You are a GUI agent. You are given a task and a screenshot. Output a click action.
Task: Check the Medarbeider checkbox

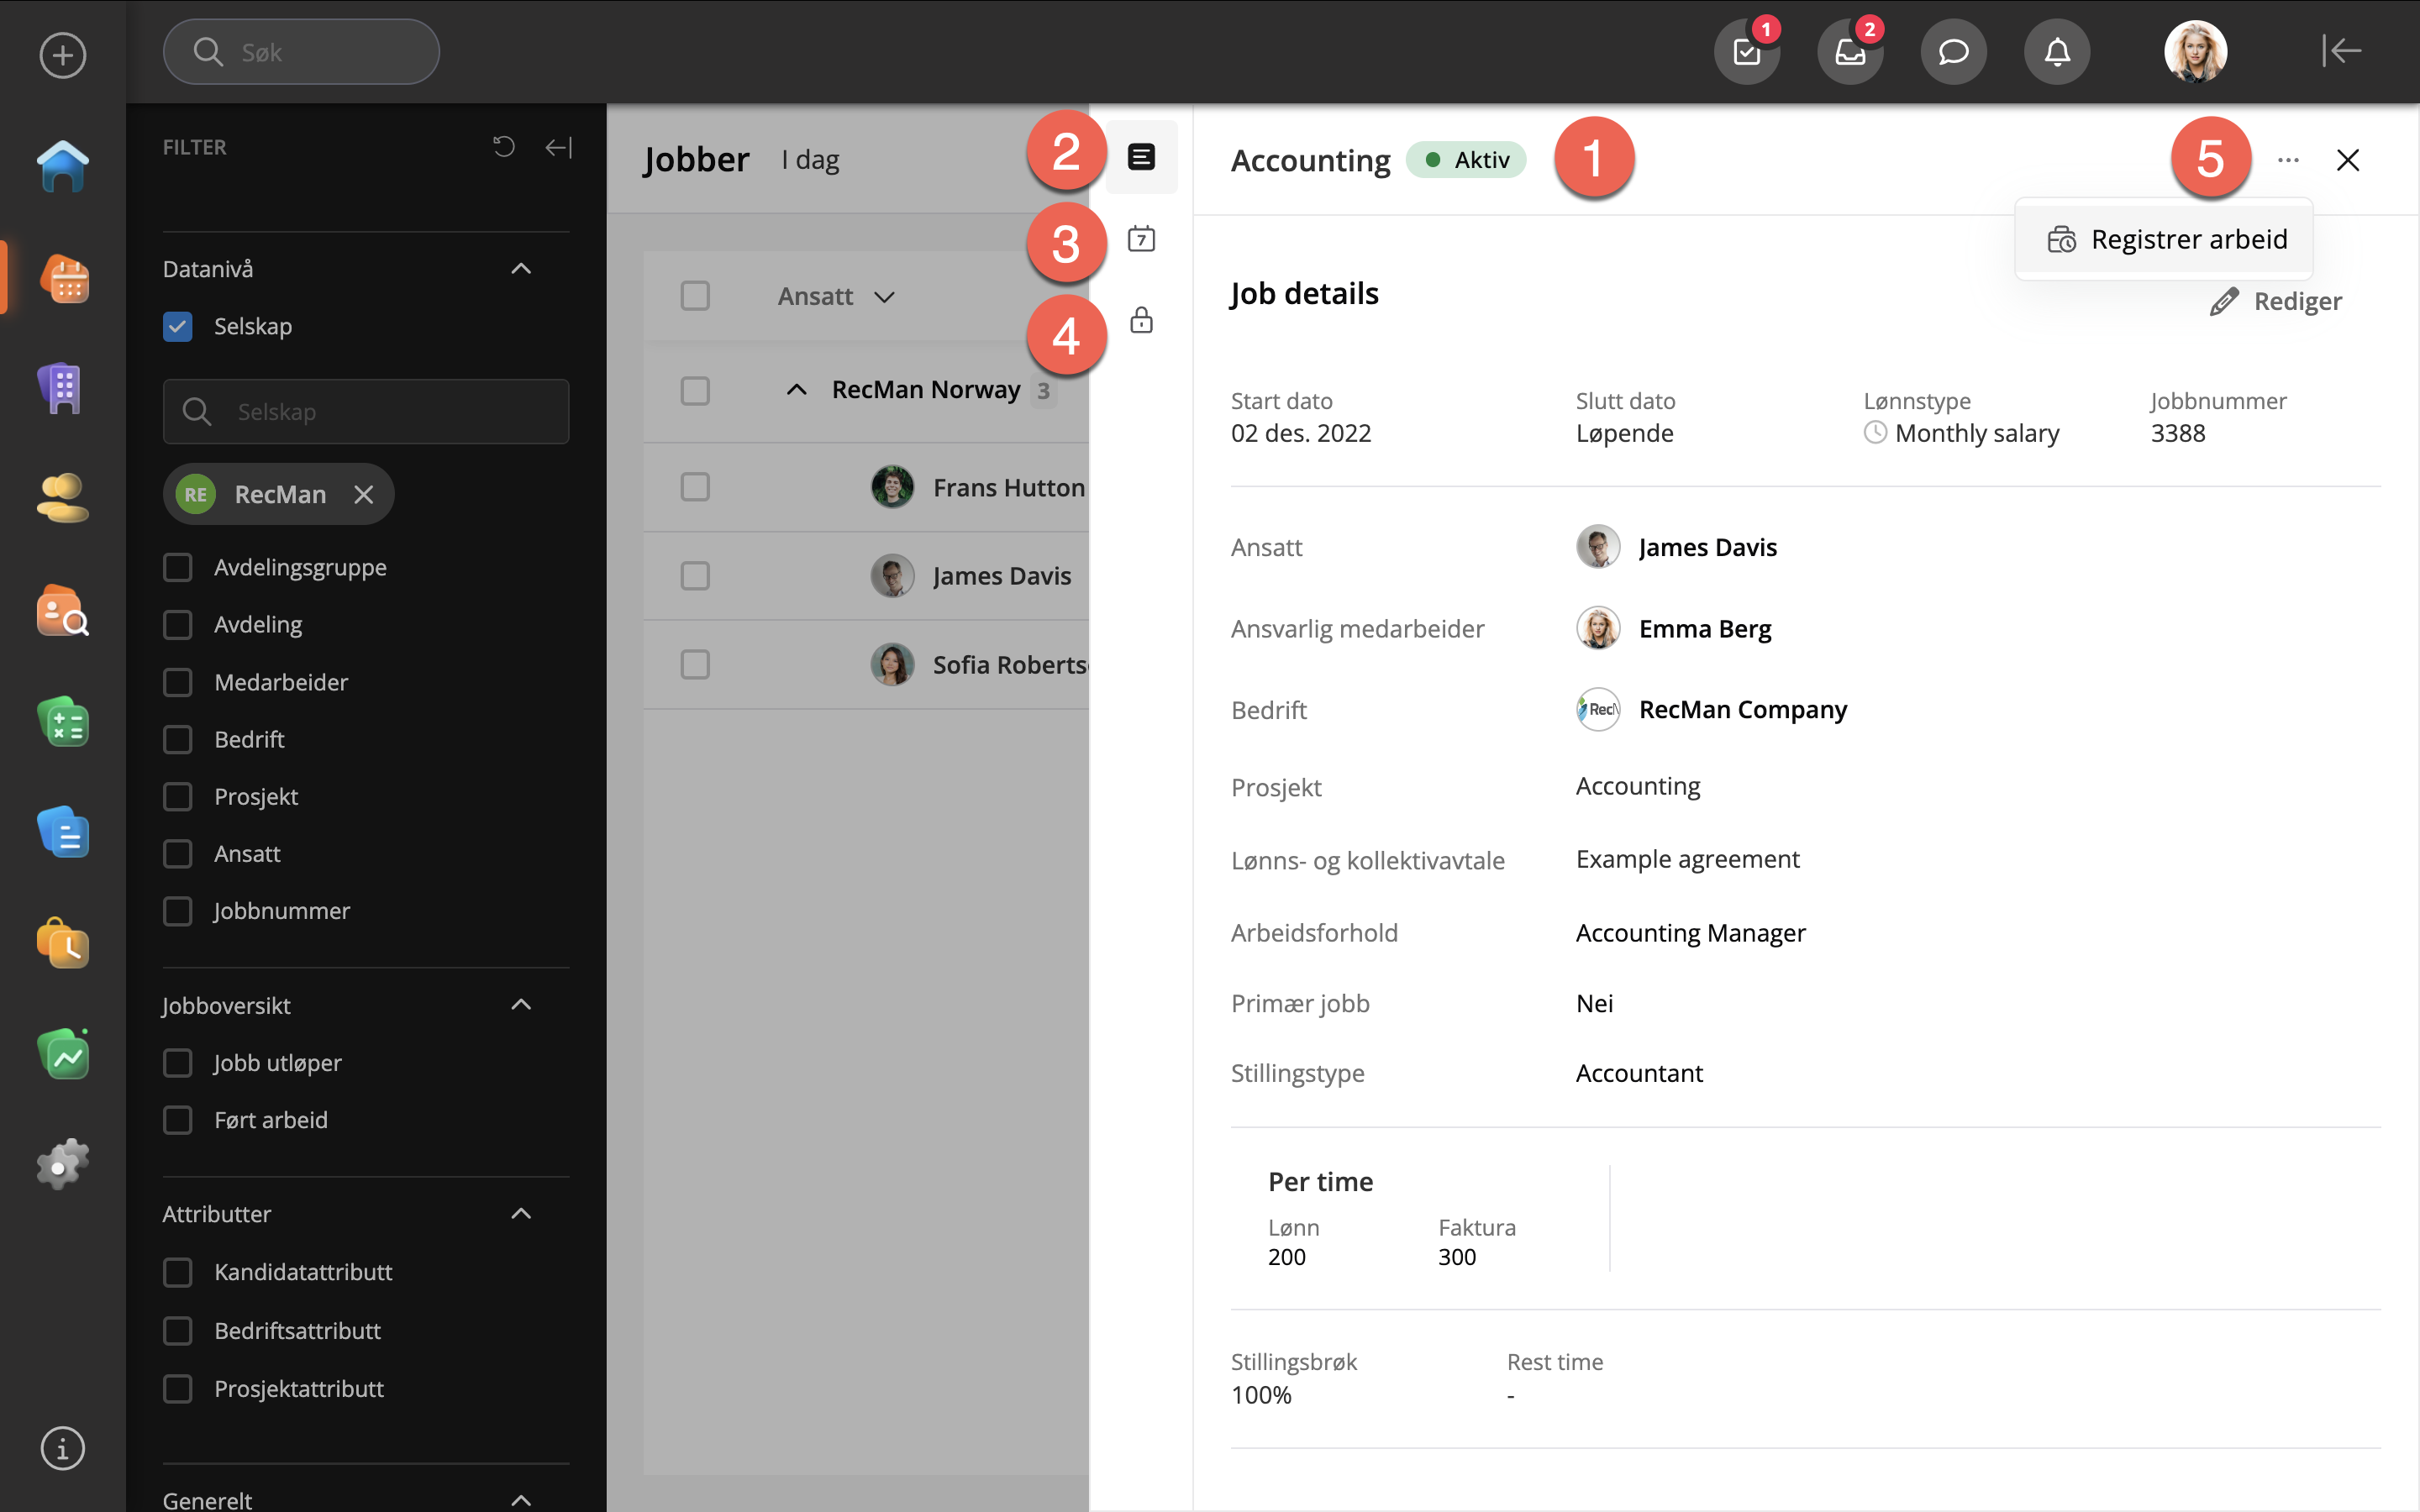pyautogui.click(x=178, y=682)
